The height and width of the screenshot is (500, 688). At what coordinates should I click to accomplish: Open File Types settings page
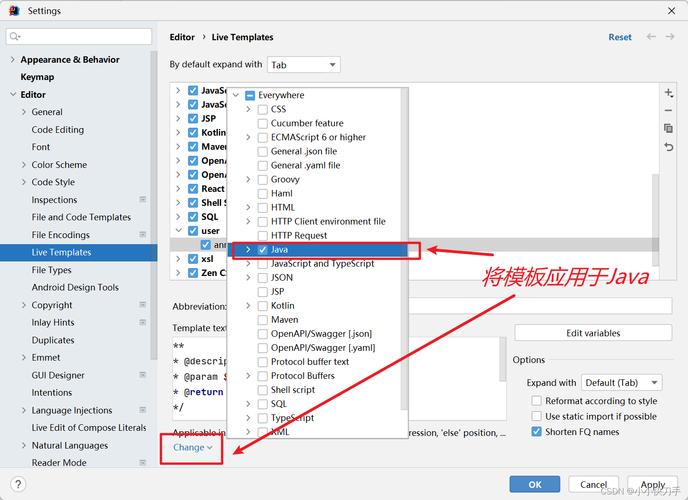pos(51,270)
